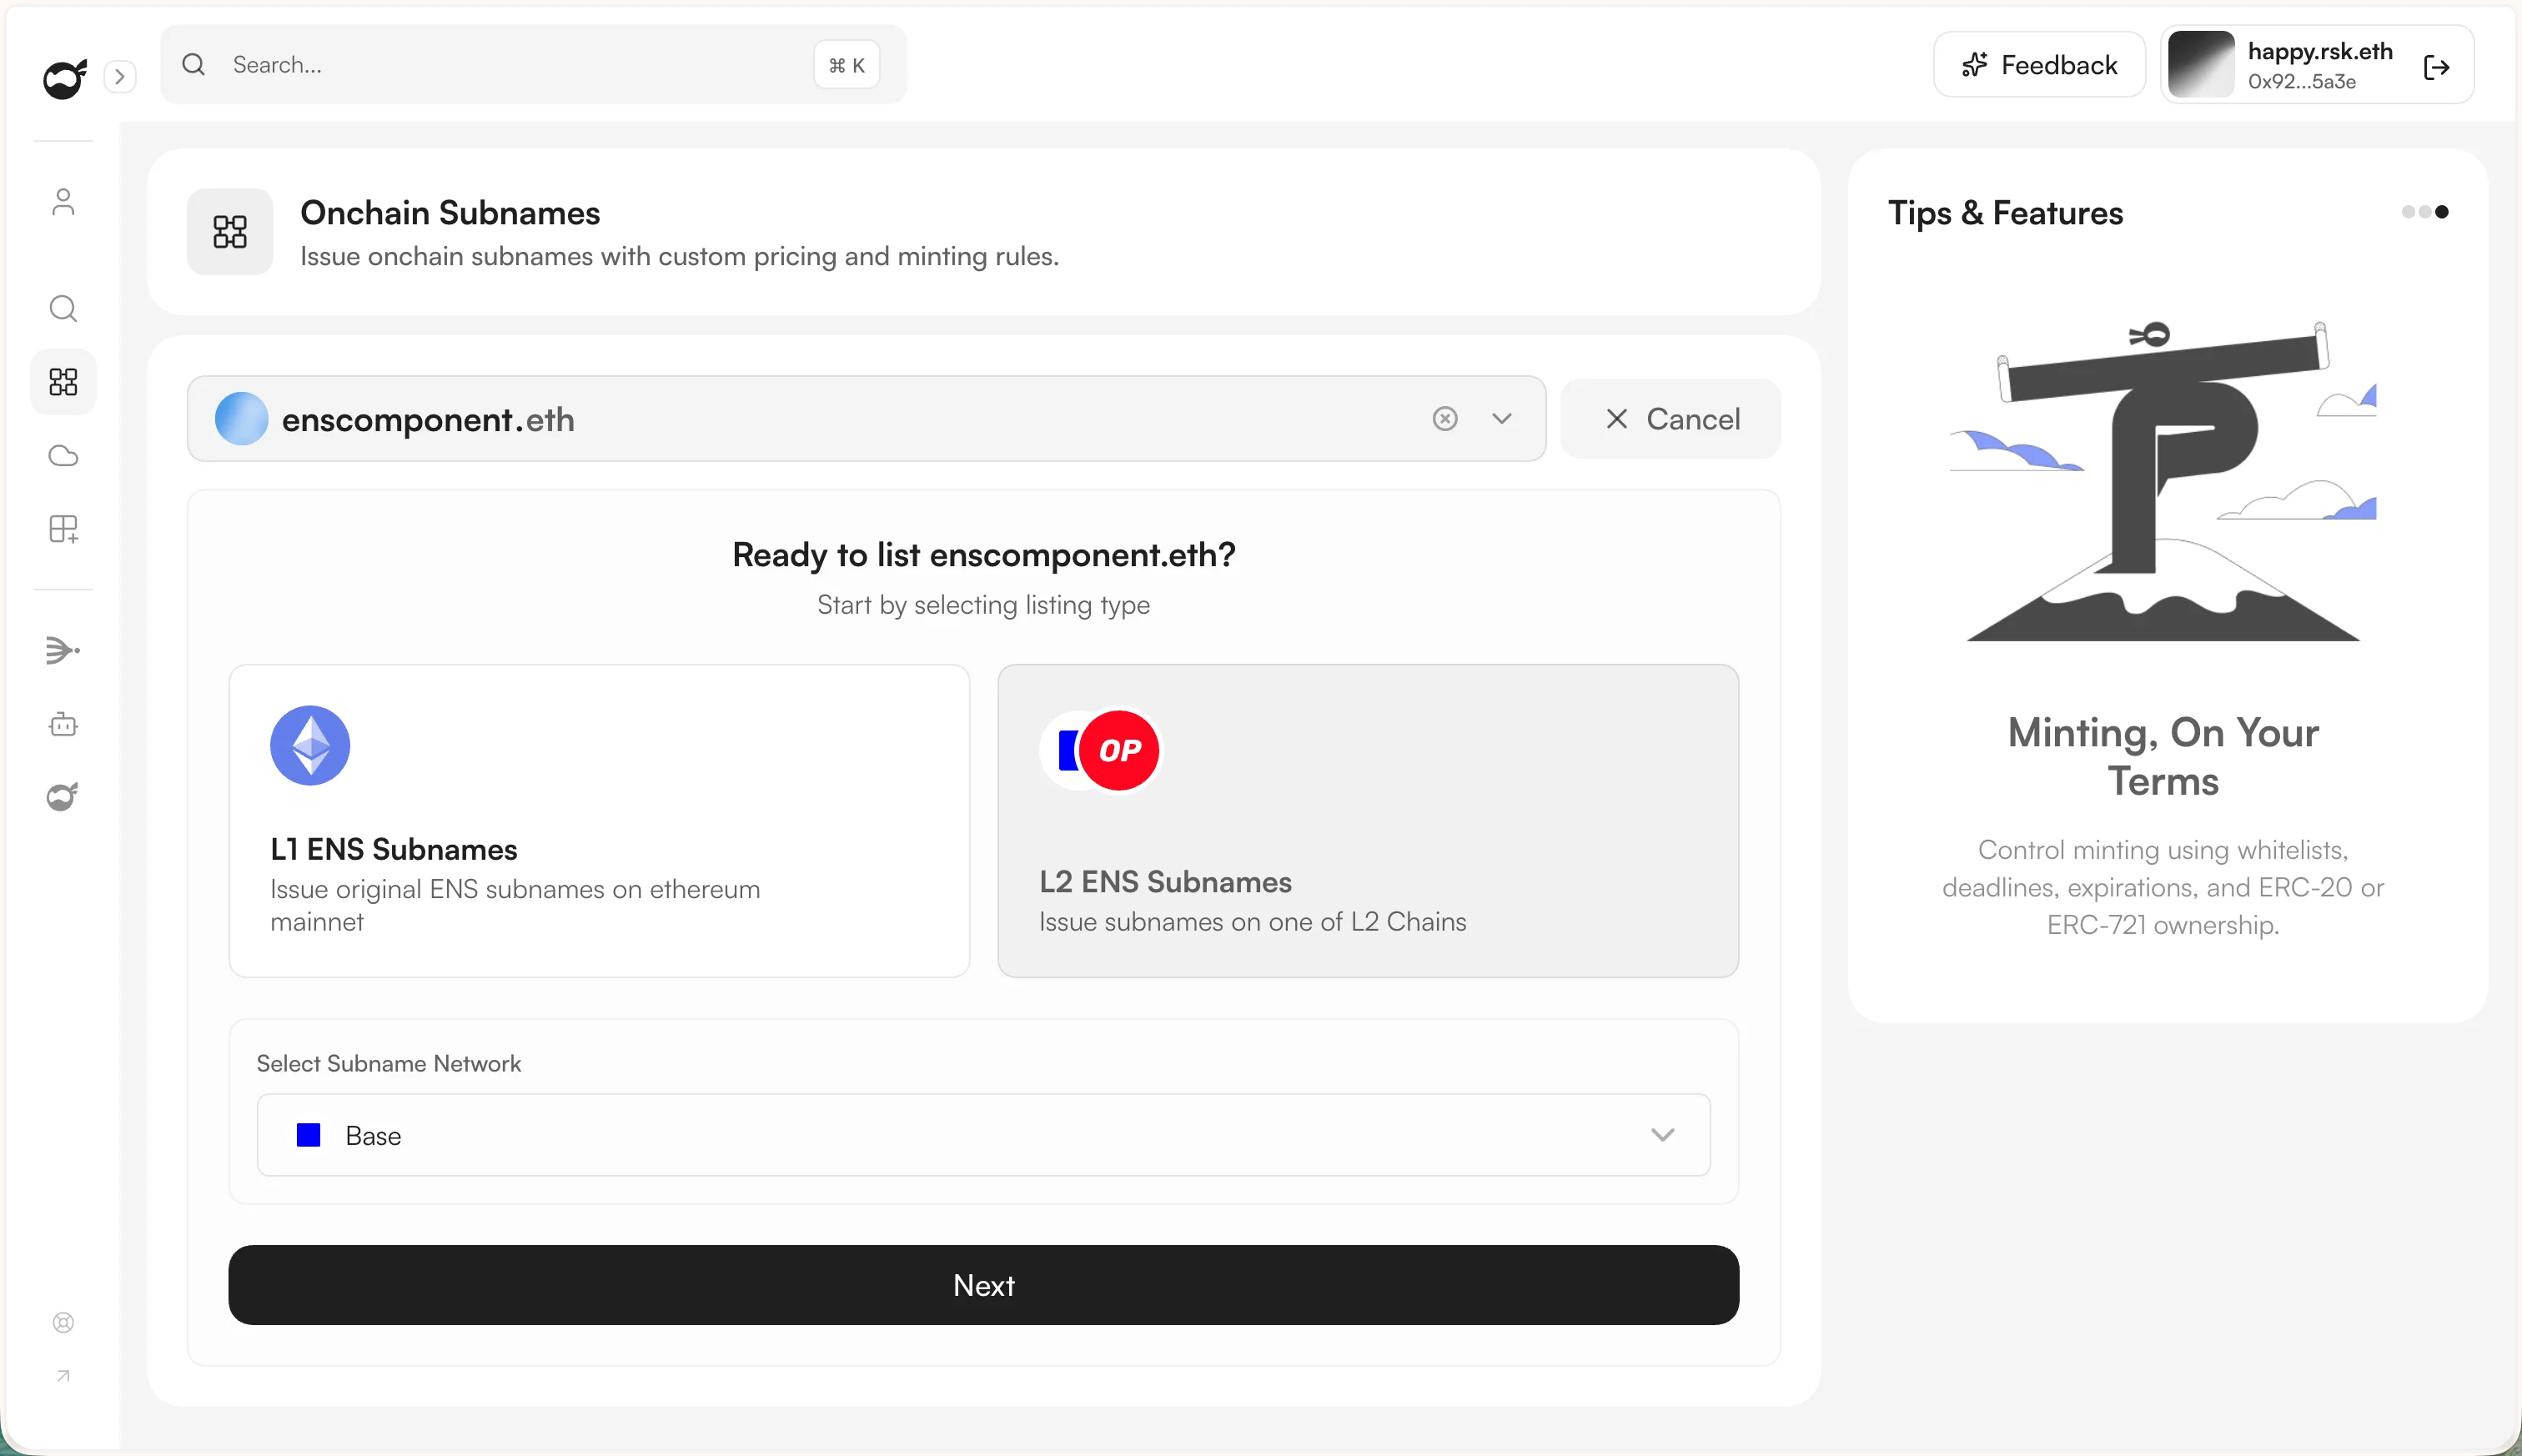Click the wallet address 0x92...5a3e

2302,82
